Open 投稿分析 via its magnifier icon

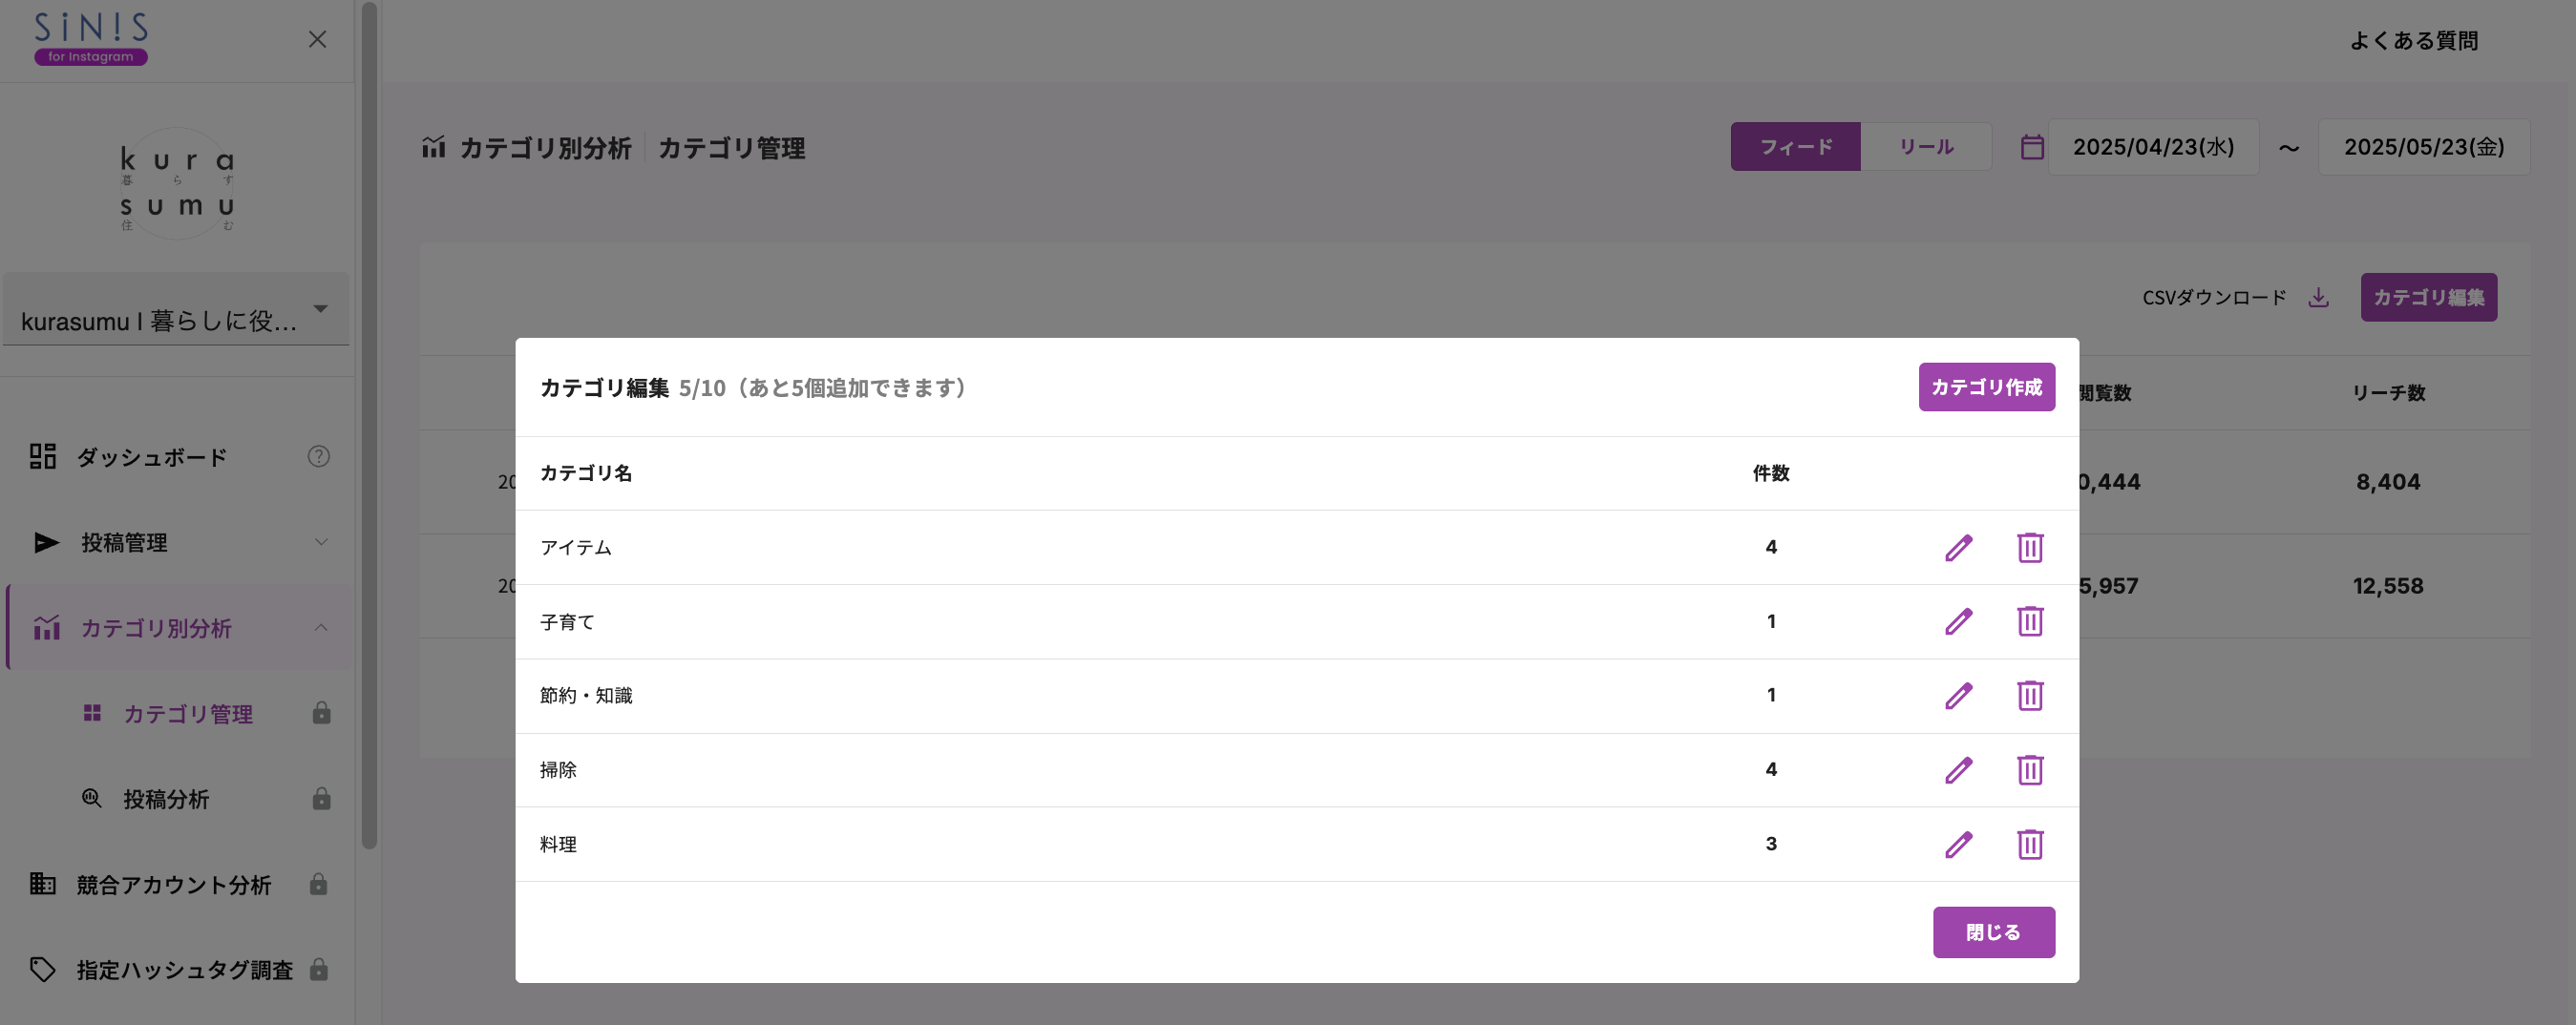(92, 798)
